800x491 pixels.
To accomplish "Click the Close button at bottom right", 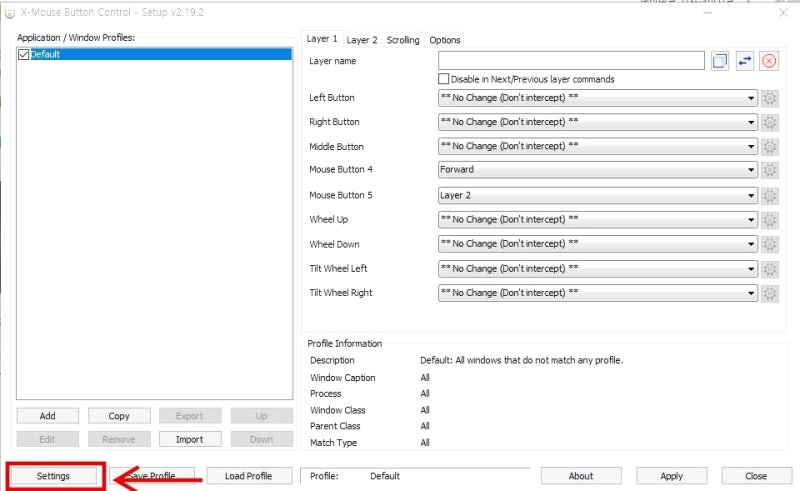I will tap(756, 476).
